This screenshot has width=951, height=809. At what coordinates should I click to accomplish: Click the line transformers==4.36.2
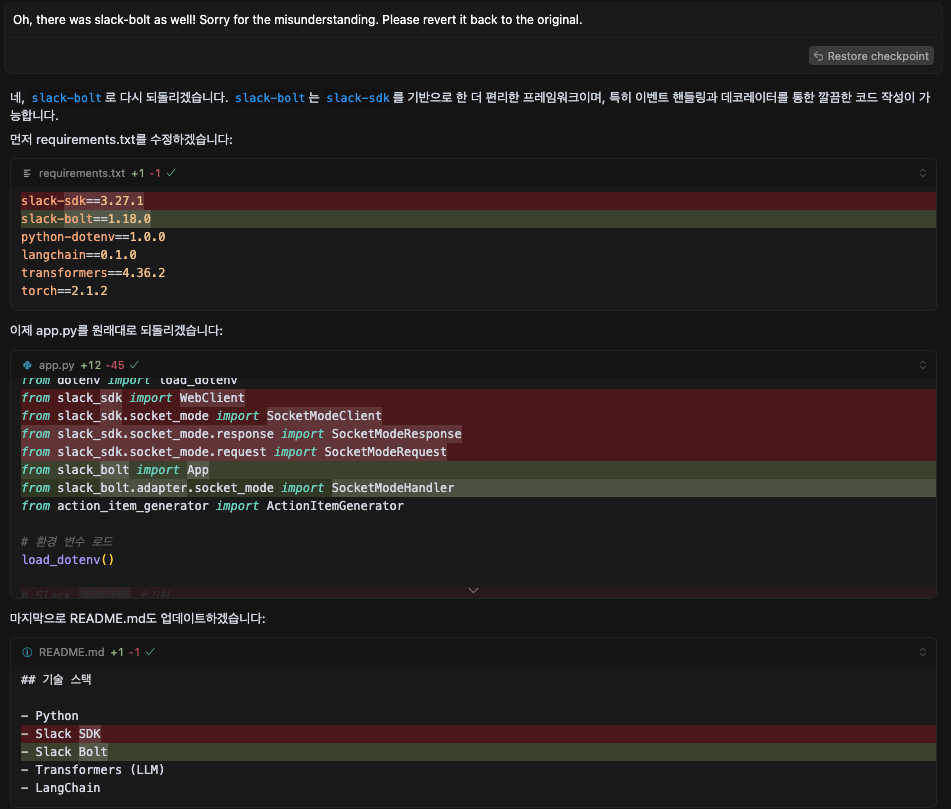(x=93, y=273)
